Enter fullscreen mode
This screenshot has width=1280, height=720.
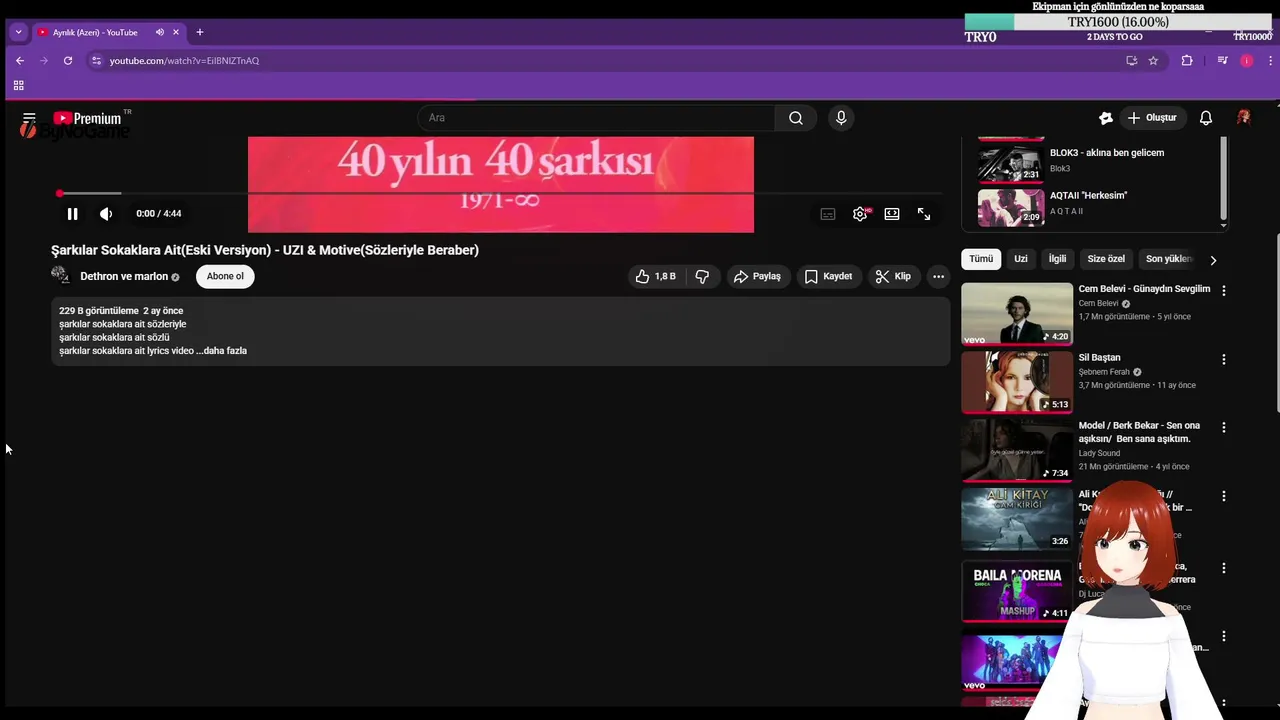924,214
